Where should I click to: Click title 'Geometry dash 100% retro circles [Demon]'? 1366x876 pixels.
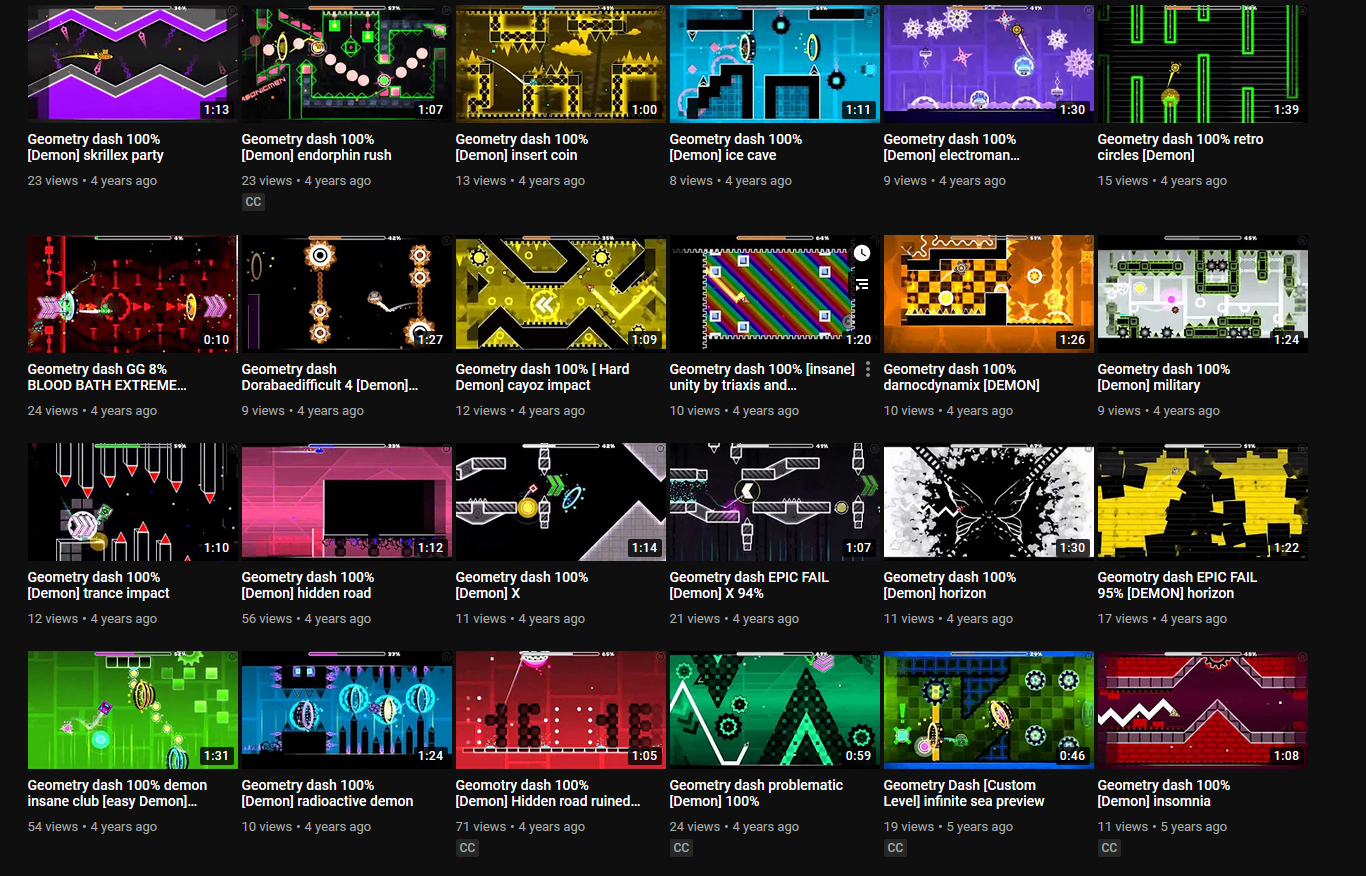click(x=1180, y=147)
